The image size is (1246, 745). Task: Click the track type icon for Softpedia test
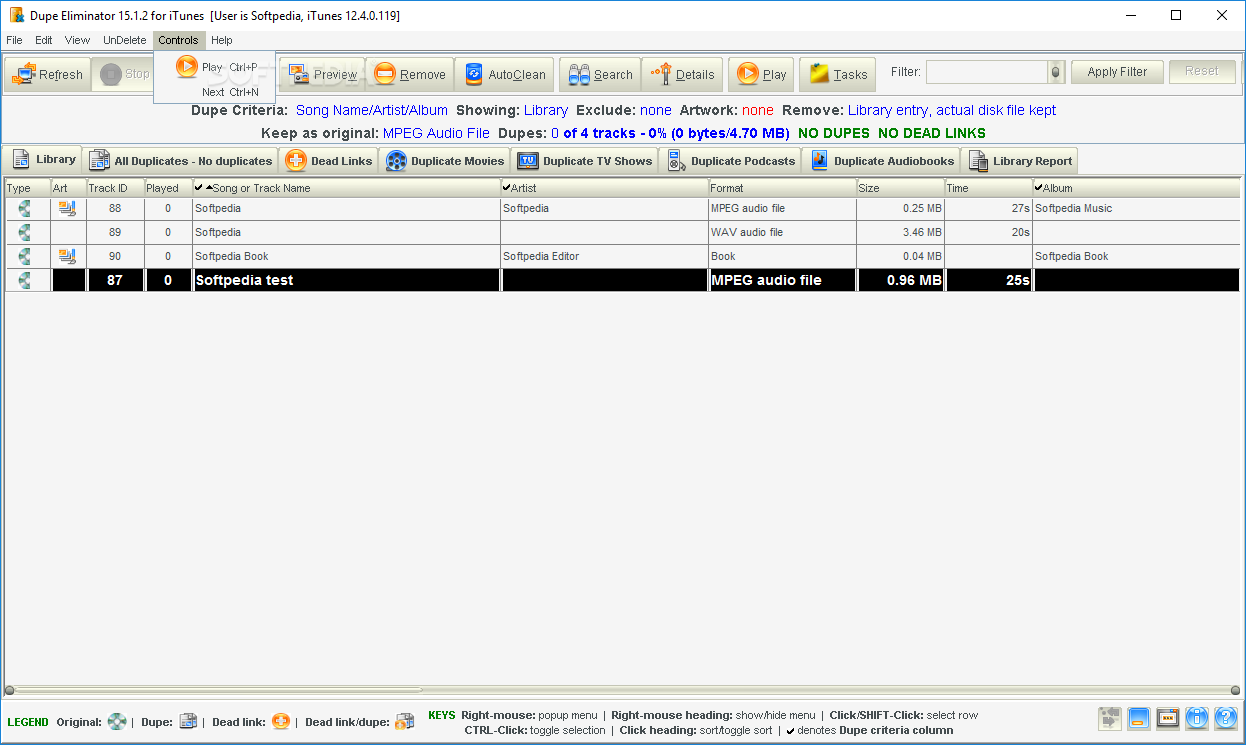tap(24, 280)
